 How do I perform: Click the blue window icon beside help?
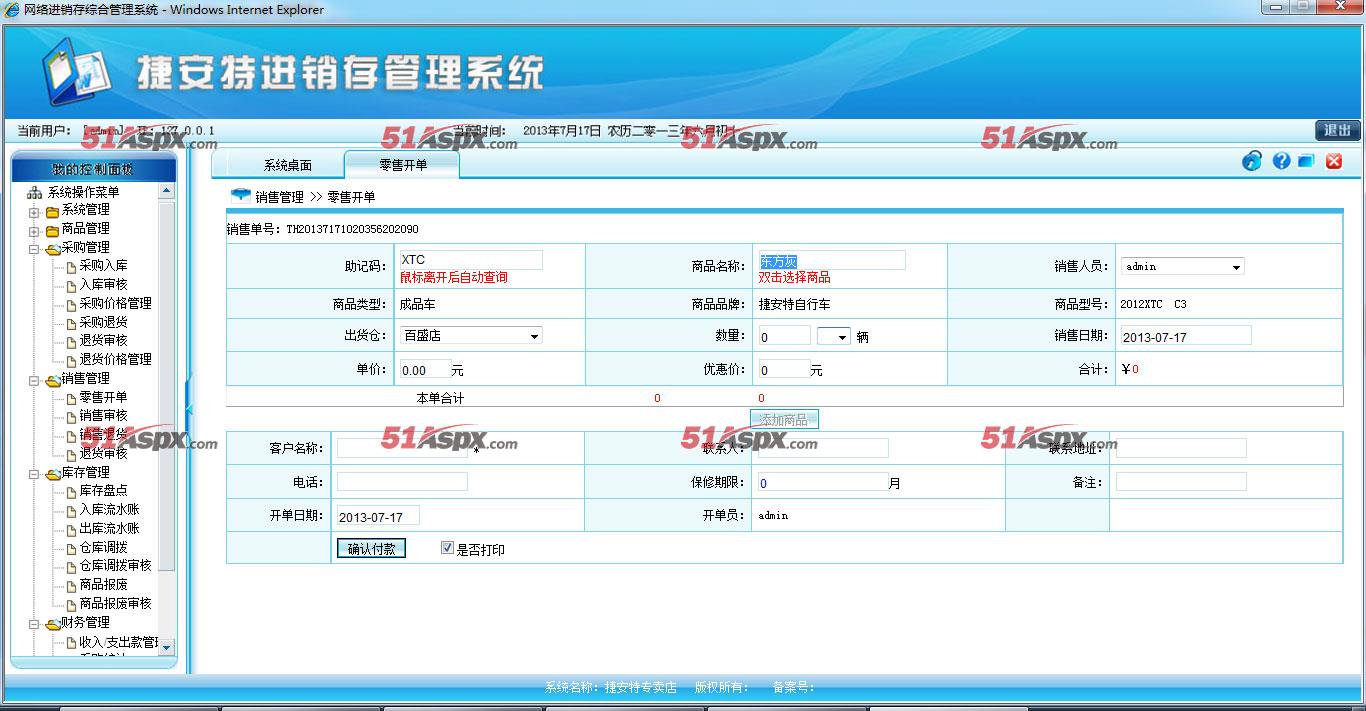coord(1306,161)
